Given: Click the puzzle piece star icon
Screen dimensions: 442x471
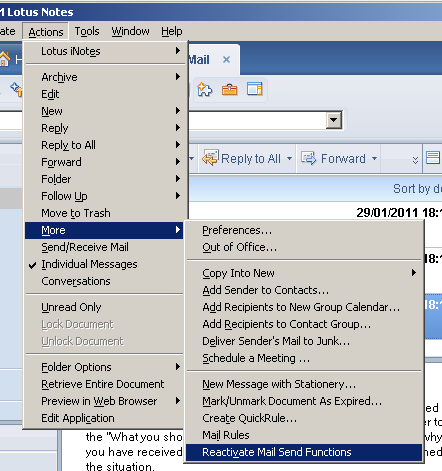Looking at the screenshot, I should click(204, 90).
